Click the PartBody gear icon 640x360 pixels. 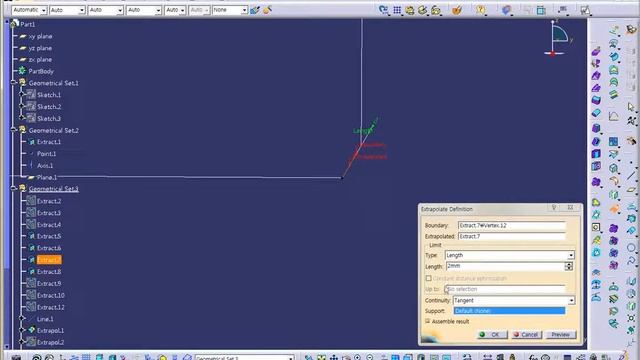(22, 71)
